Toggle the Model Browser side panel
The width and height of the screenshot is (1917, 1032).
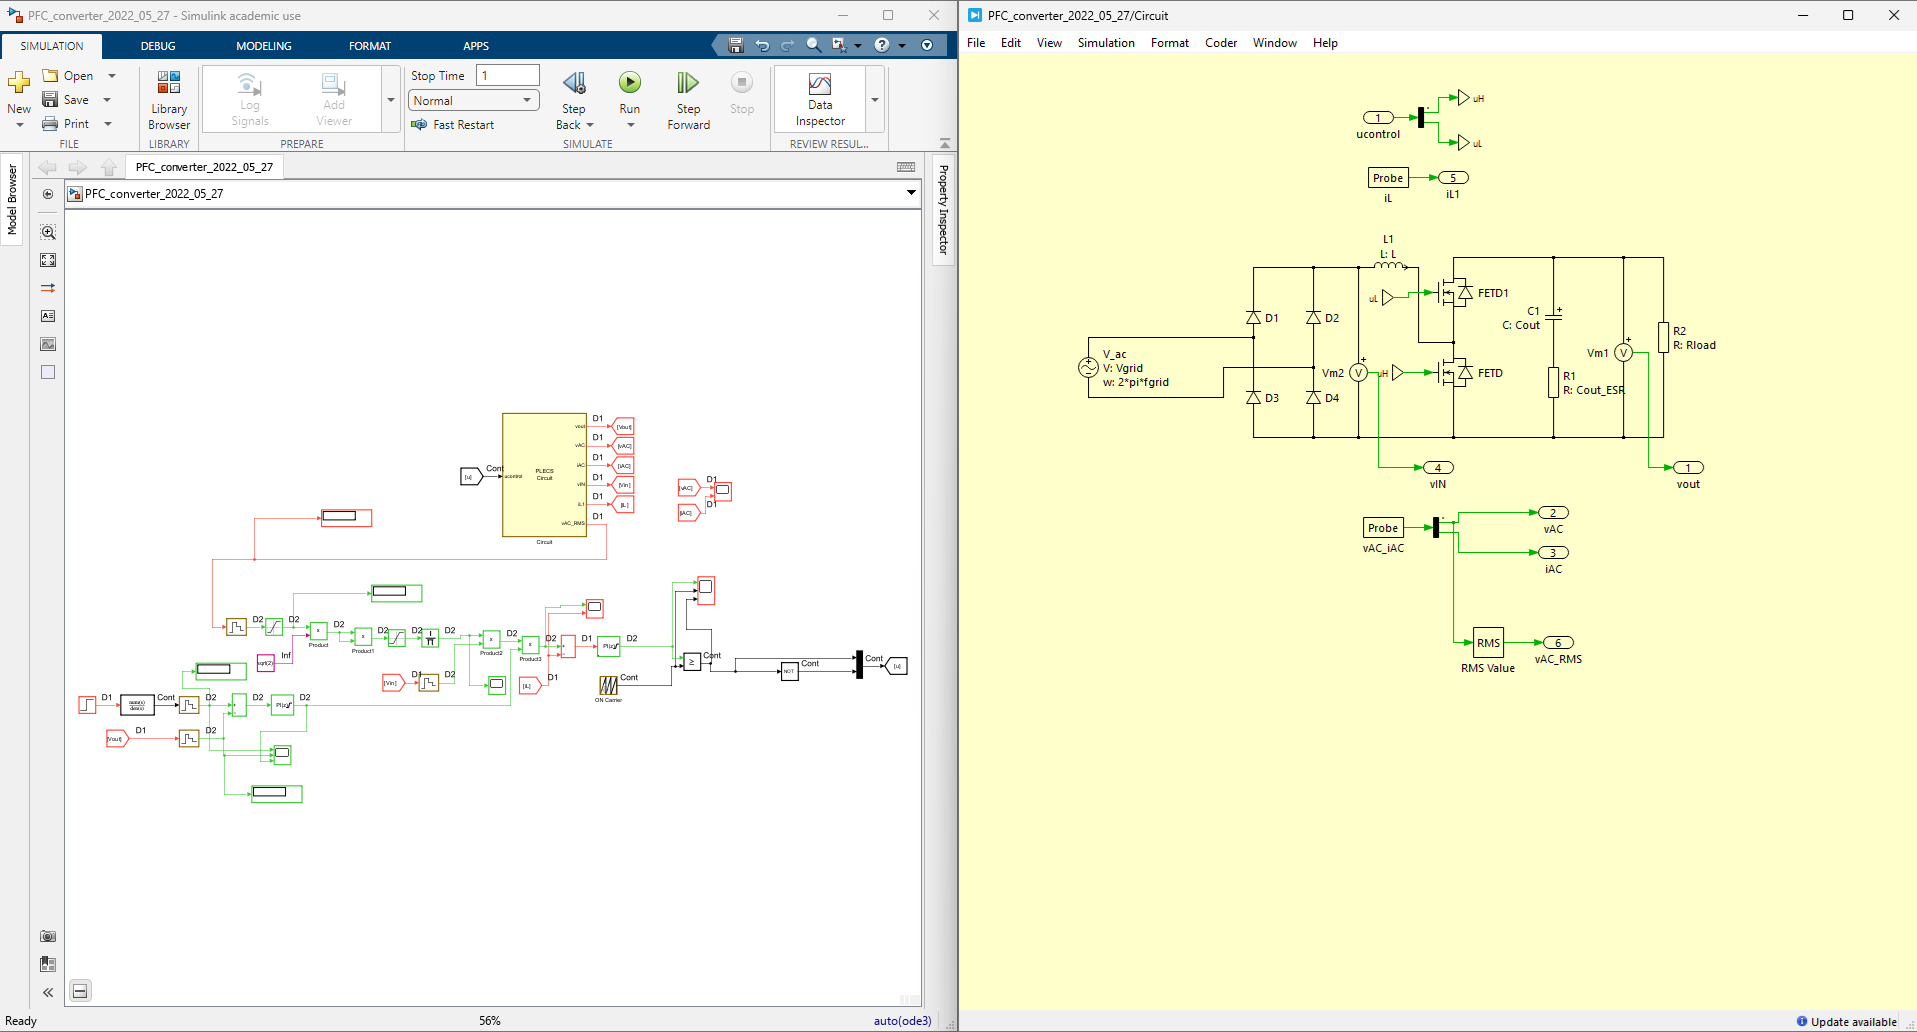[x=12, y=200]
